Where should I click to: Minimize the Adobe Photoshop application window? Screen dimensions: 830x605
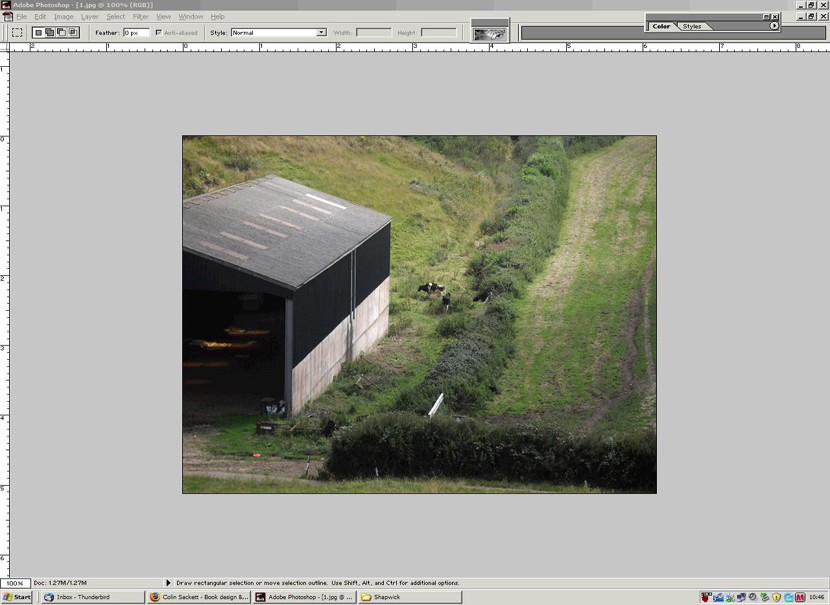click(802, 5)
